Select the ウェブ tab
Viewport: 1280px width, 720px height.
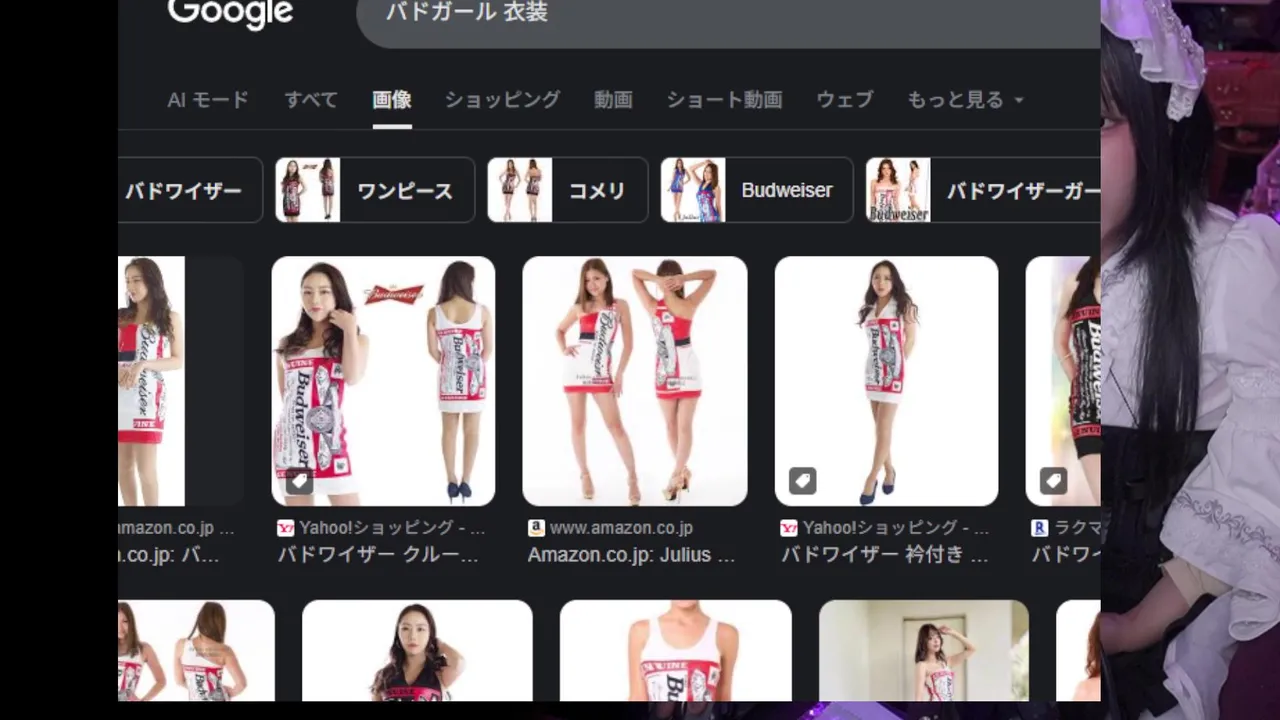coord(845,100)
